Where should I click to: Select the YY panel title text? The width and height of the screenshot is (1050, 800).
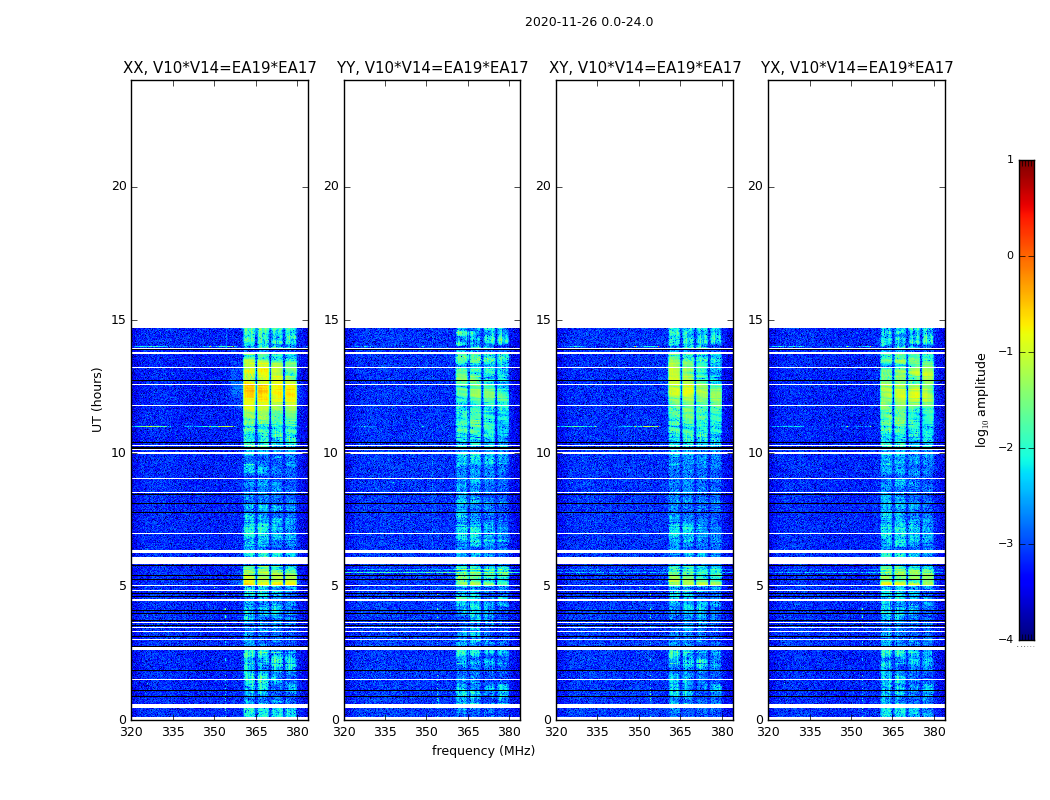(432, 68)
